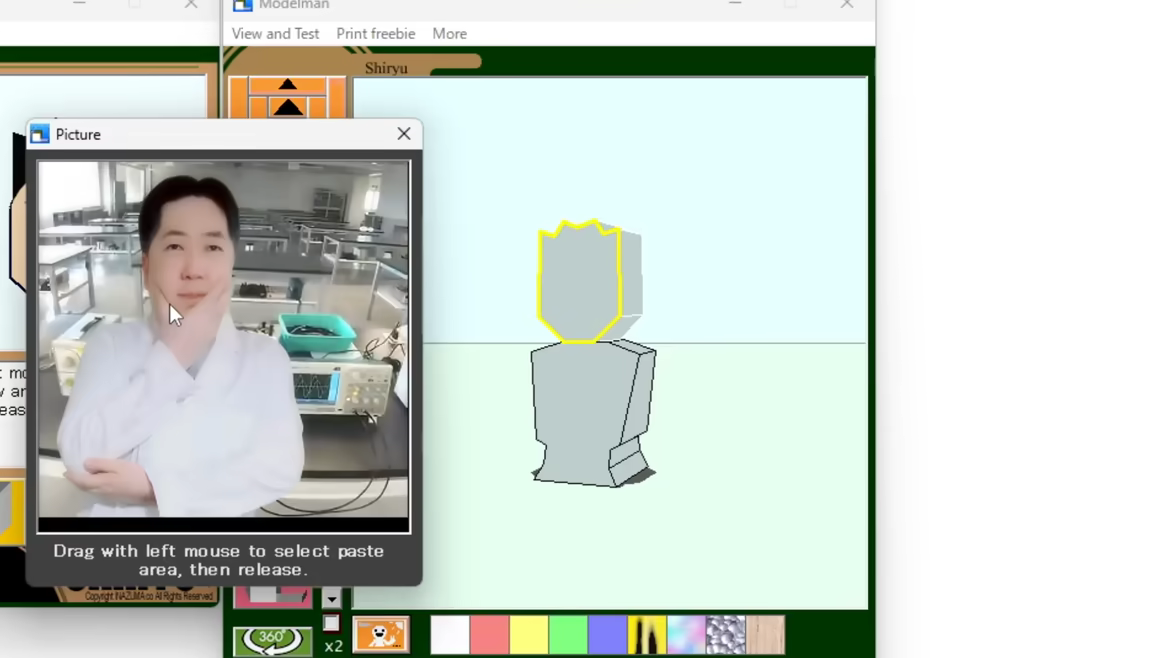Screen dimensions: 1170x658
Task: Click the Picture dialog title bar icon
Action: tap(40, 134)
